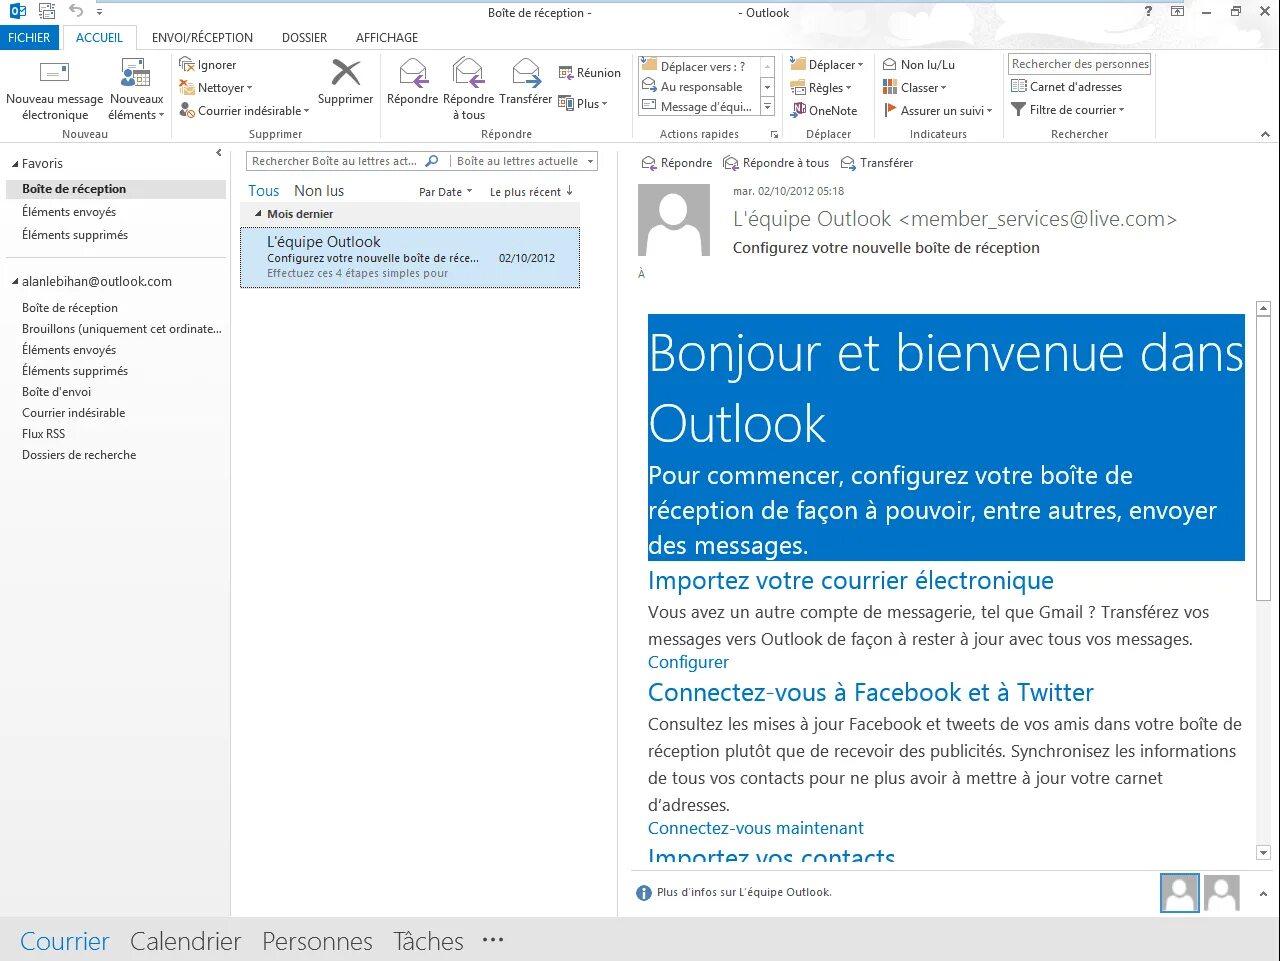Select quick action Message d'équipe
The height and width of the screenshot is (961, 1280).
point(699,107)
